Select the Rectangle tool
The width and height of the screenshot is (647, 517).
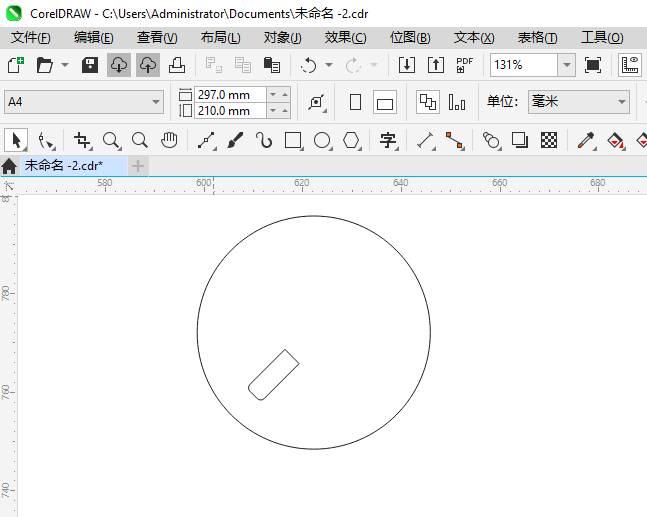(293, 140)
